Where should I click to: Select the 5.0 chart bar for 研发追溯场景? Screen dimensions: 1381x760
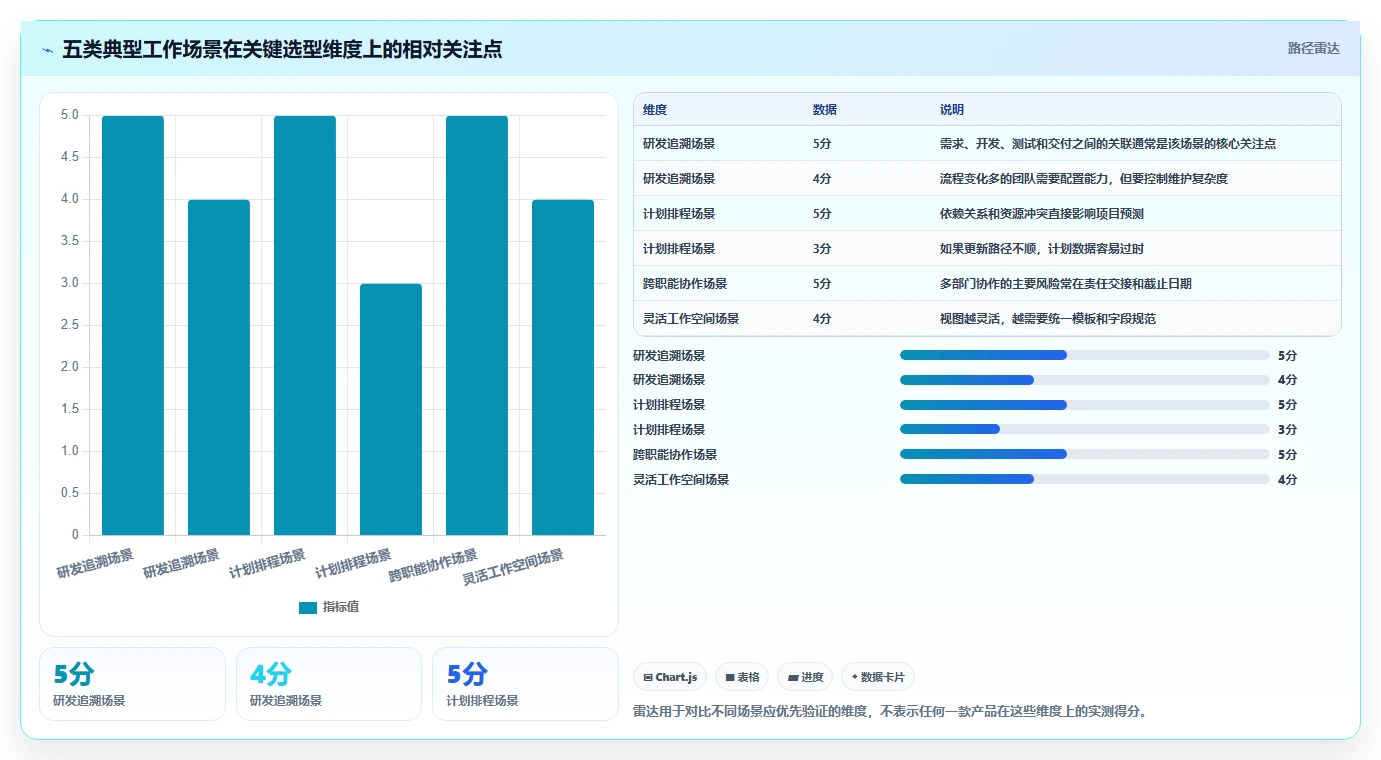coord(133,325)
